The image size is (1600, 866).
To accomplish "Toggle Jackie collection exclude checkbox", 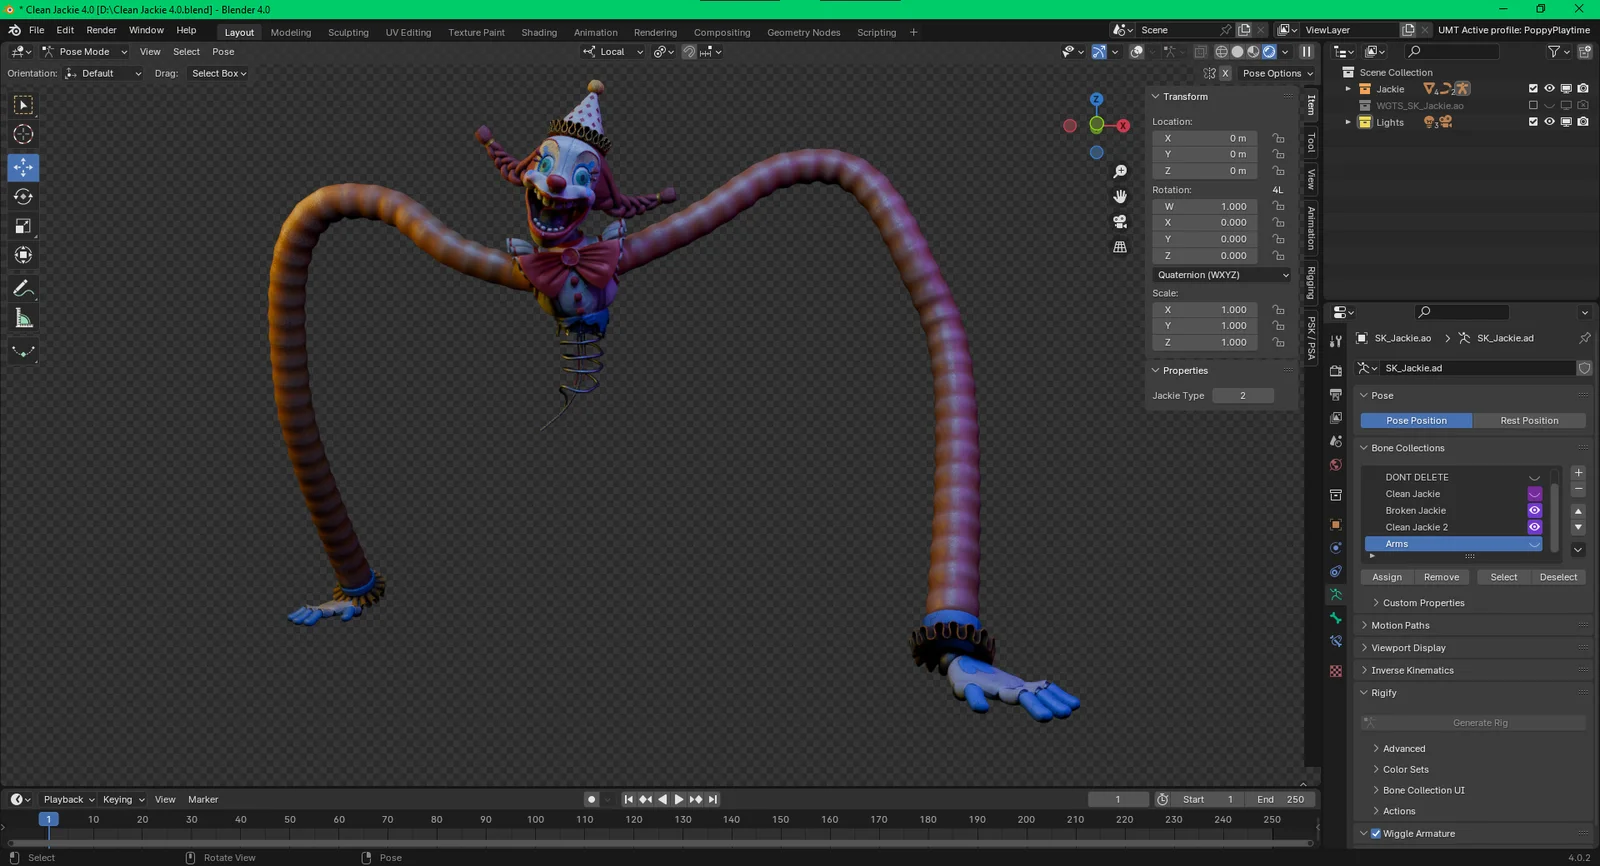I will [x=1533, y=89].
